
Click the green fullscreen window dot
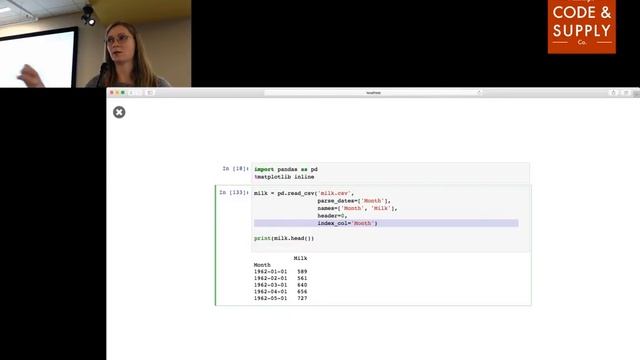point(122,93)
